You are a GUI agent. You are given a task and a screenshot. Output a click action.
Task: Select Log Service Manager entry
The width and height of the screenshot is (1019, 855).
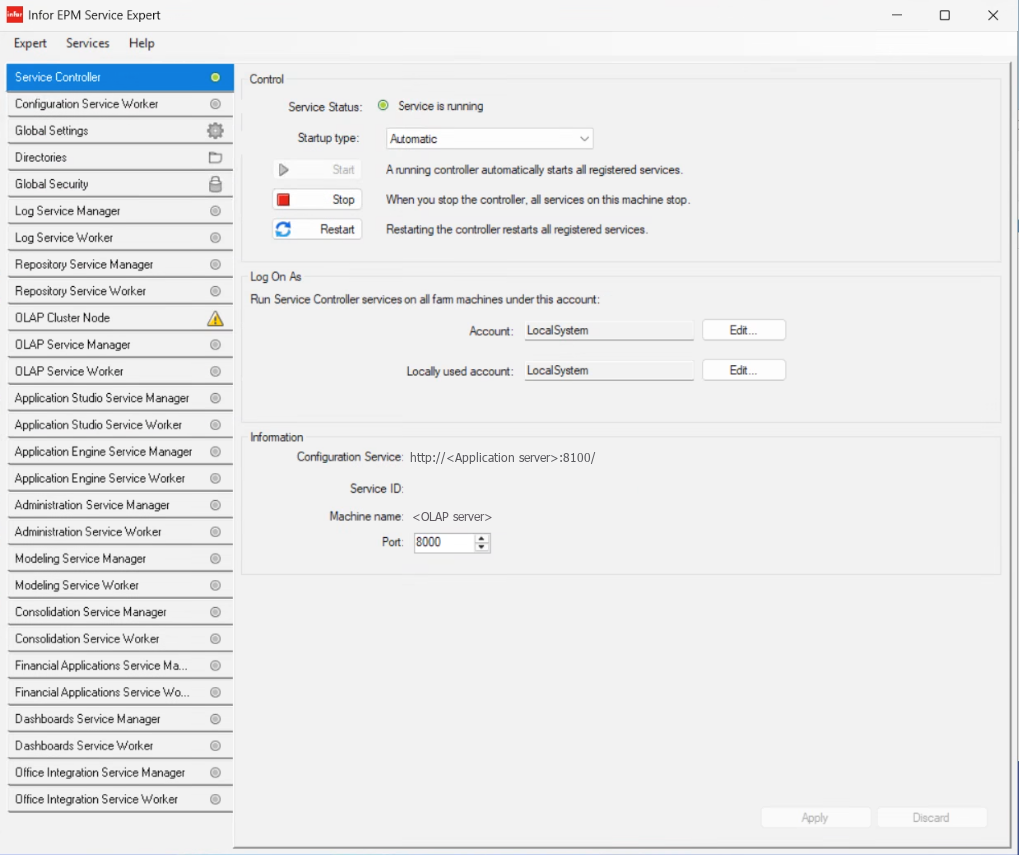120,211
